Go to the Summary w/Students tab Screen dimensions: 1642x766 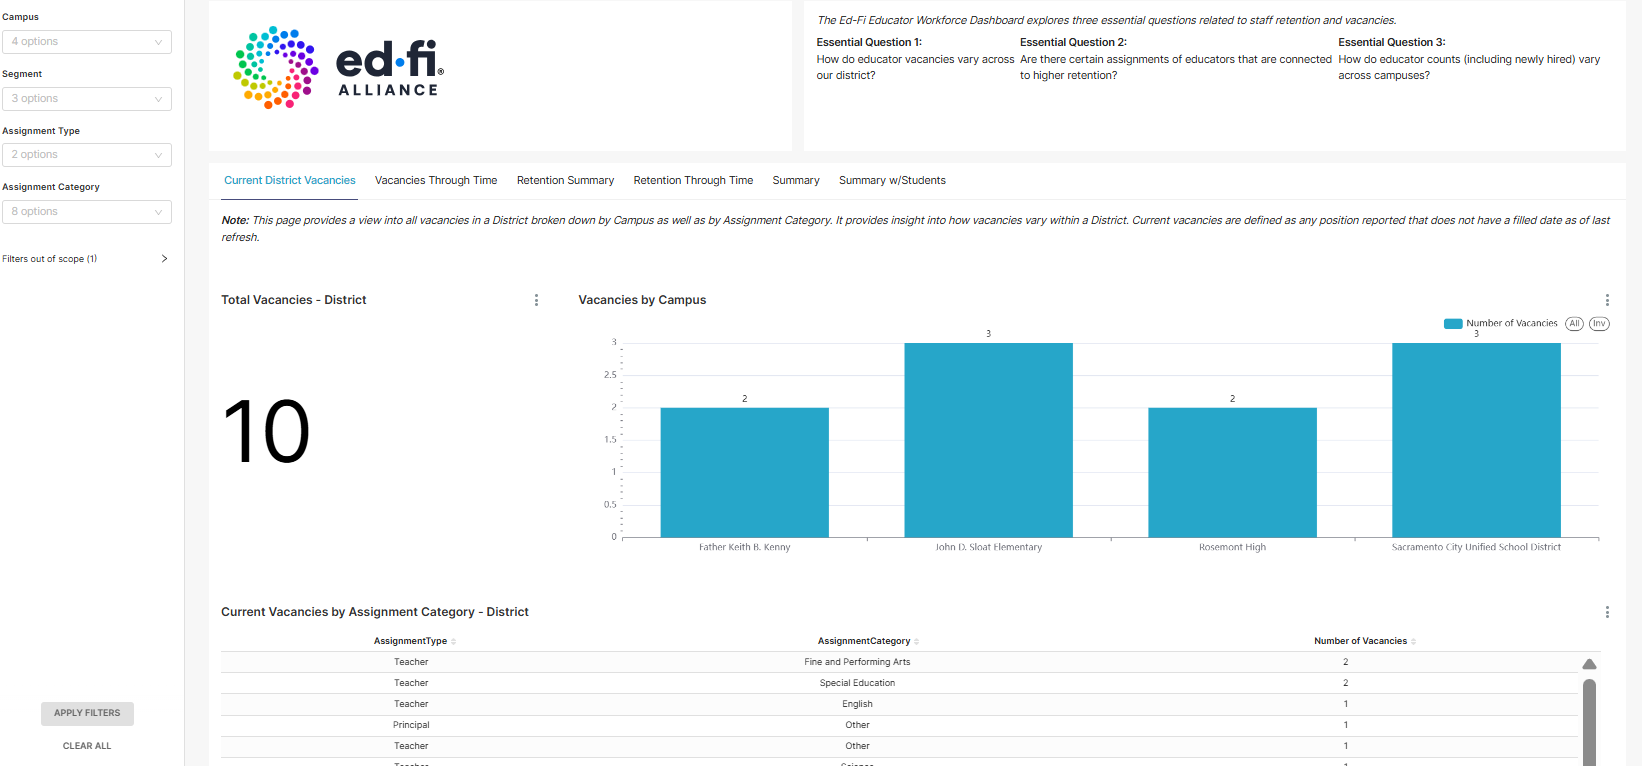pos(892,181)
